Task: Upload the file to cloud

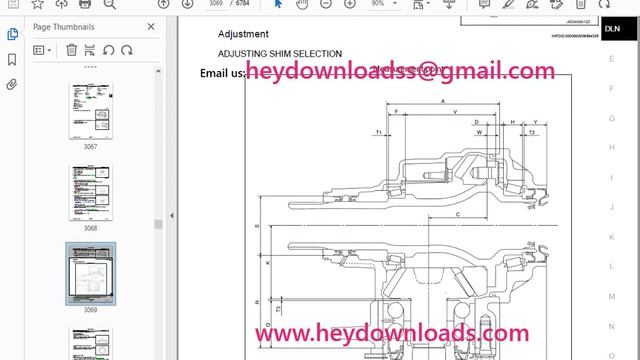Action: tap(61, 4)
